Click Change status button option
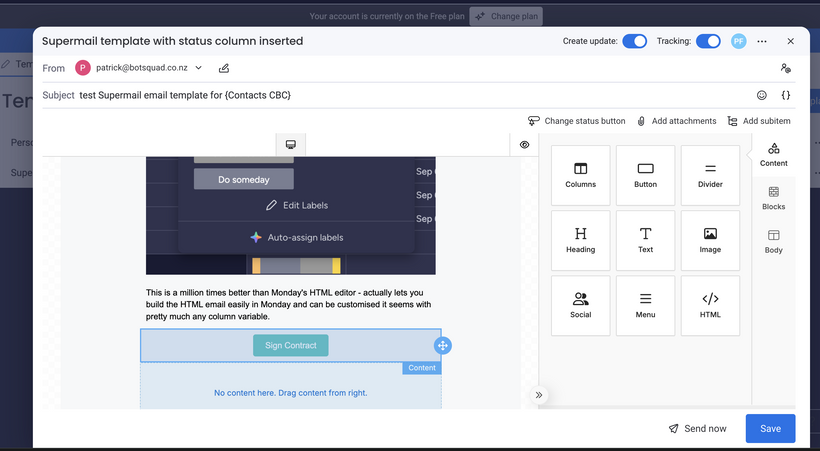This screenshot has width=820, height=451. coord(576,121)
